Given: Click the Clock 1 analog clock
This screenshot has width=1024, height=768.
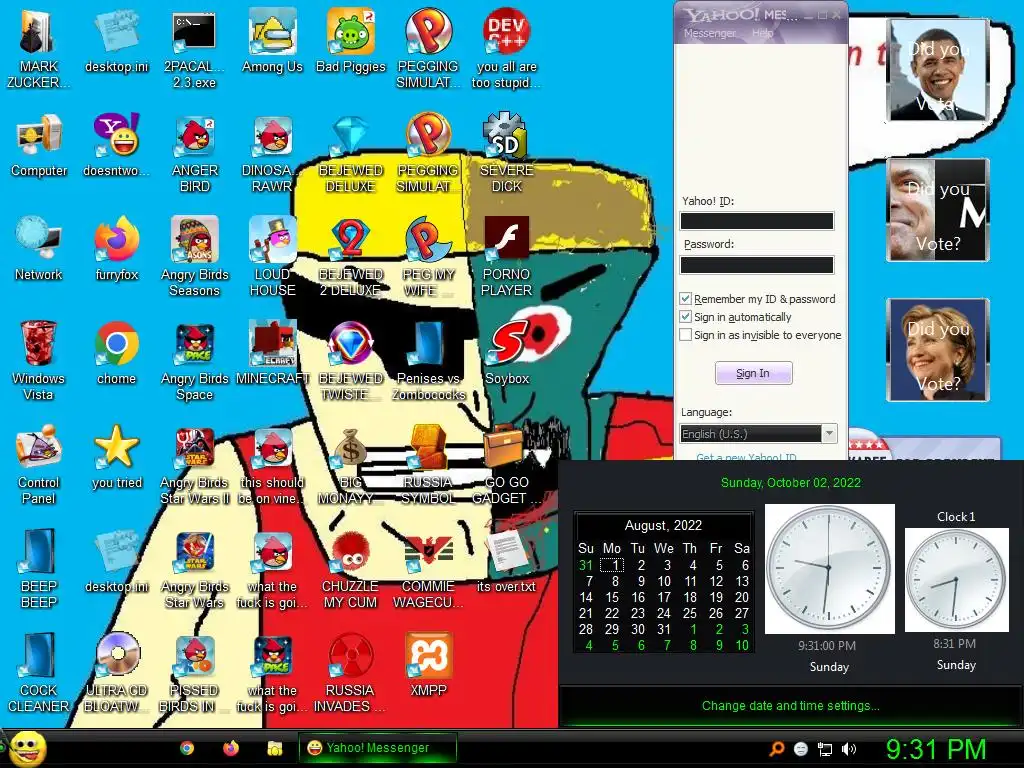Looking at the screenshot, I should 956,580.
